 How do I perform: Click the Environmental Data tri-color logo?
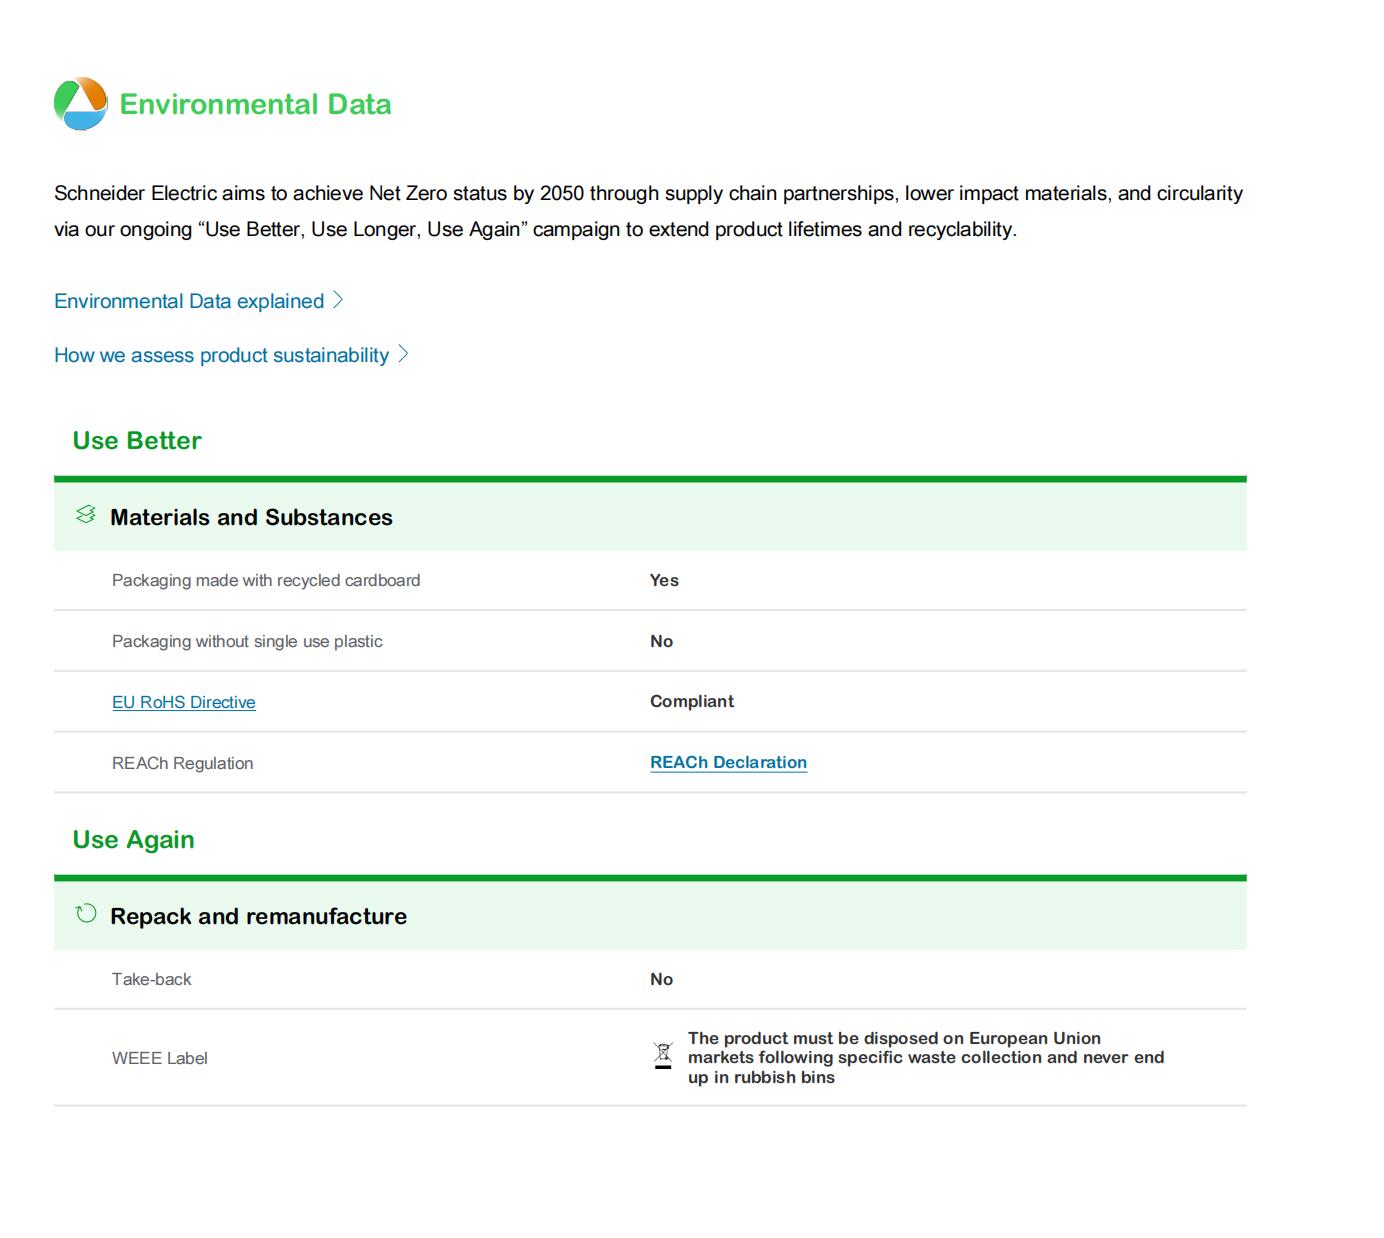[x=80, y=104]
